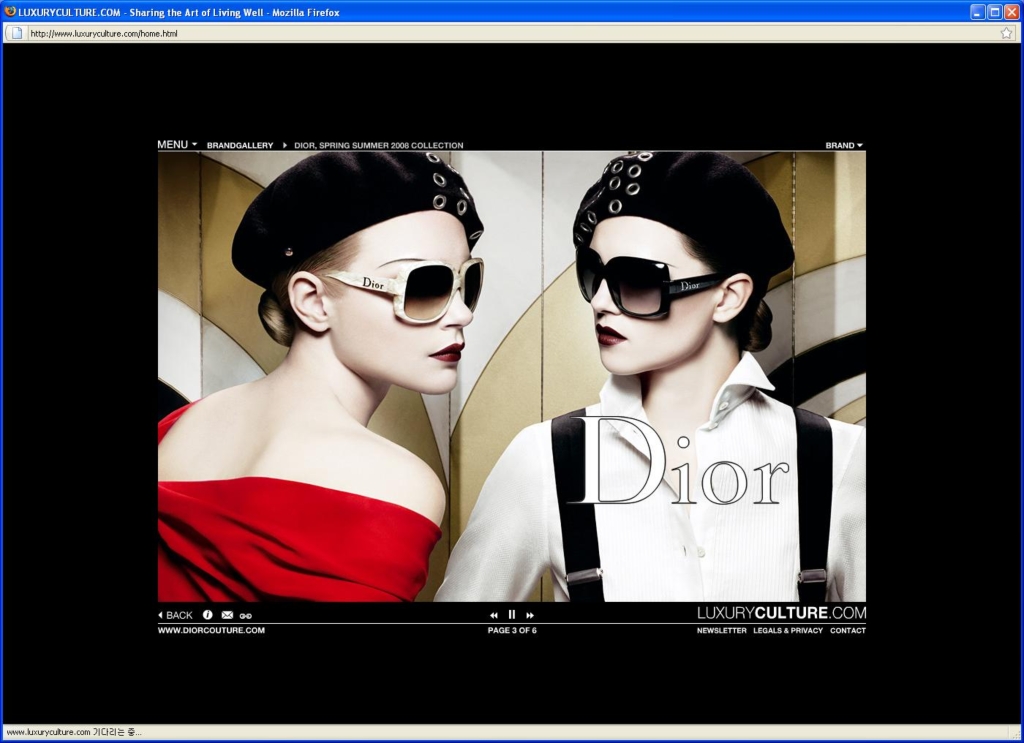The width and height of the screenshot is (1024, 743).
Task: Go to previous slide (rewind)
Action: [494, 615]
